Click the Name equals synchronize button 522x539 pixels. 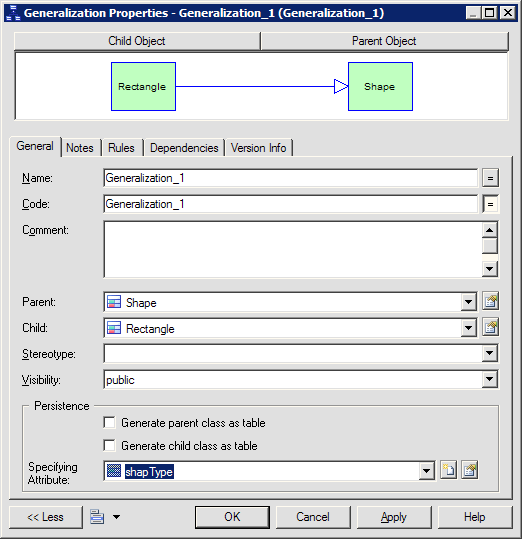pyautogui.click(x=490, y=178)
